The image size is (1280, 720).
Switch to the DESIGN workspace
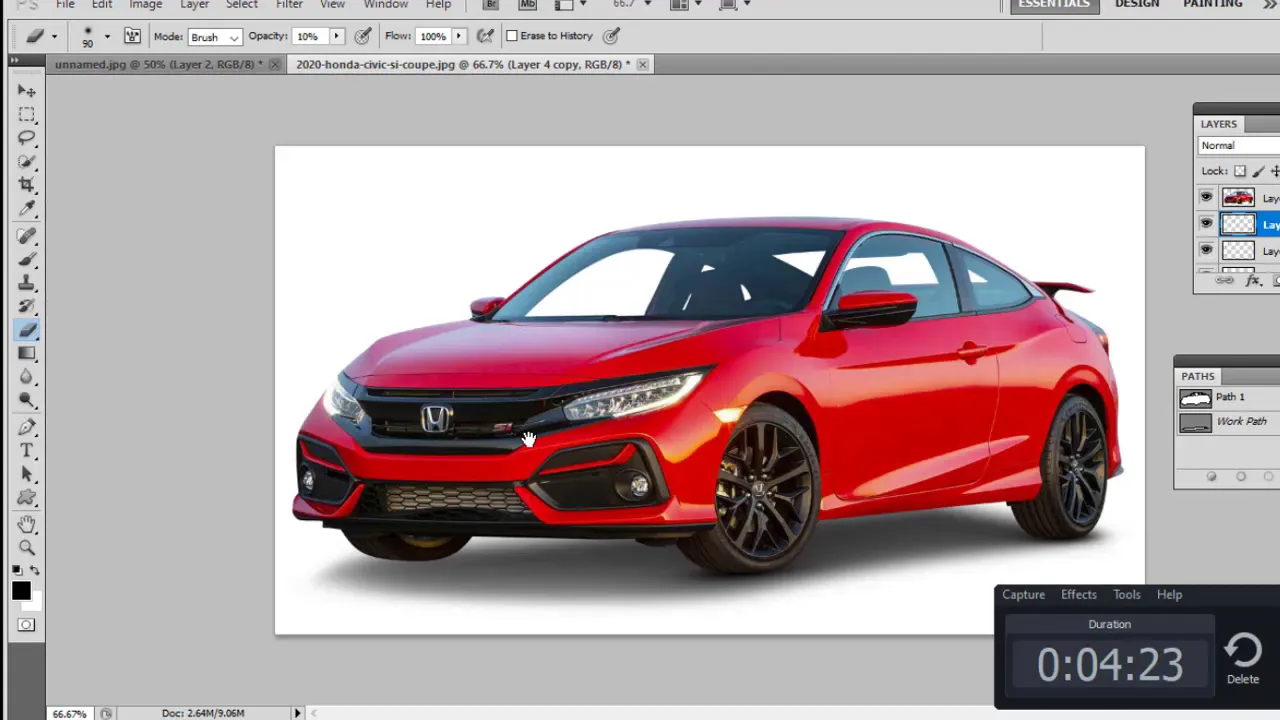point(1137,5)
